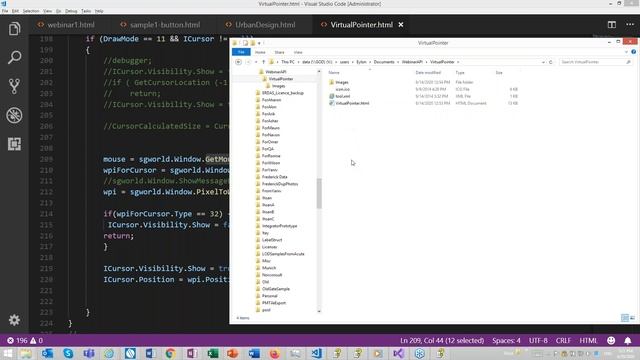The image size is (640, 360).
Task: Open notifications bell in status bar
Action: pyautogui.click(x=628, y=340)
